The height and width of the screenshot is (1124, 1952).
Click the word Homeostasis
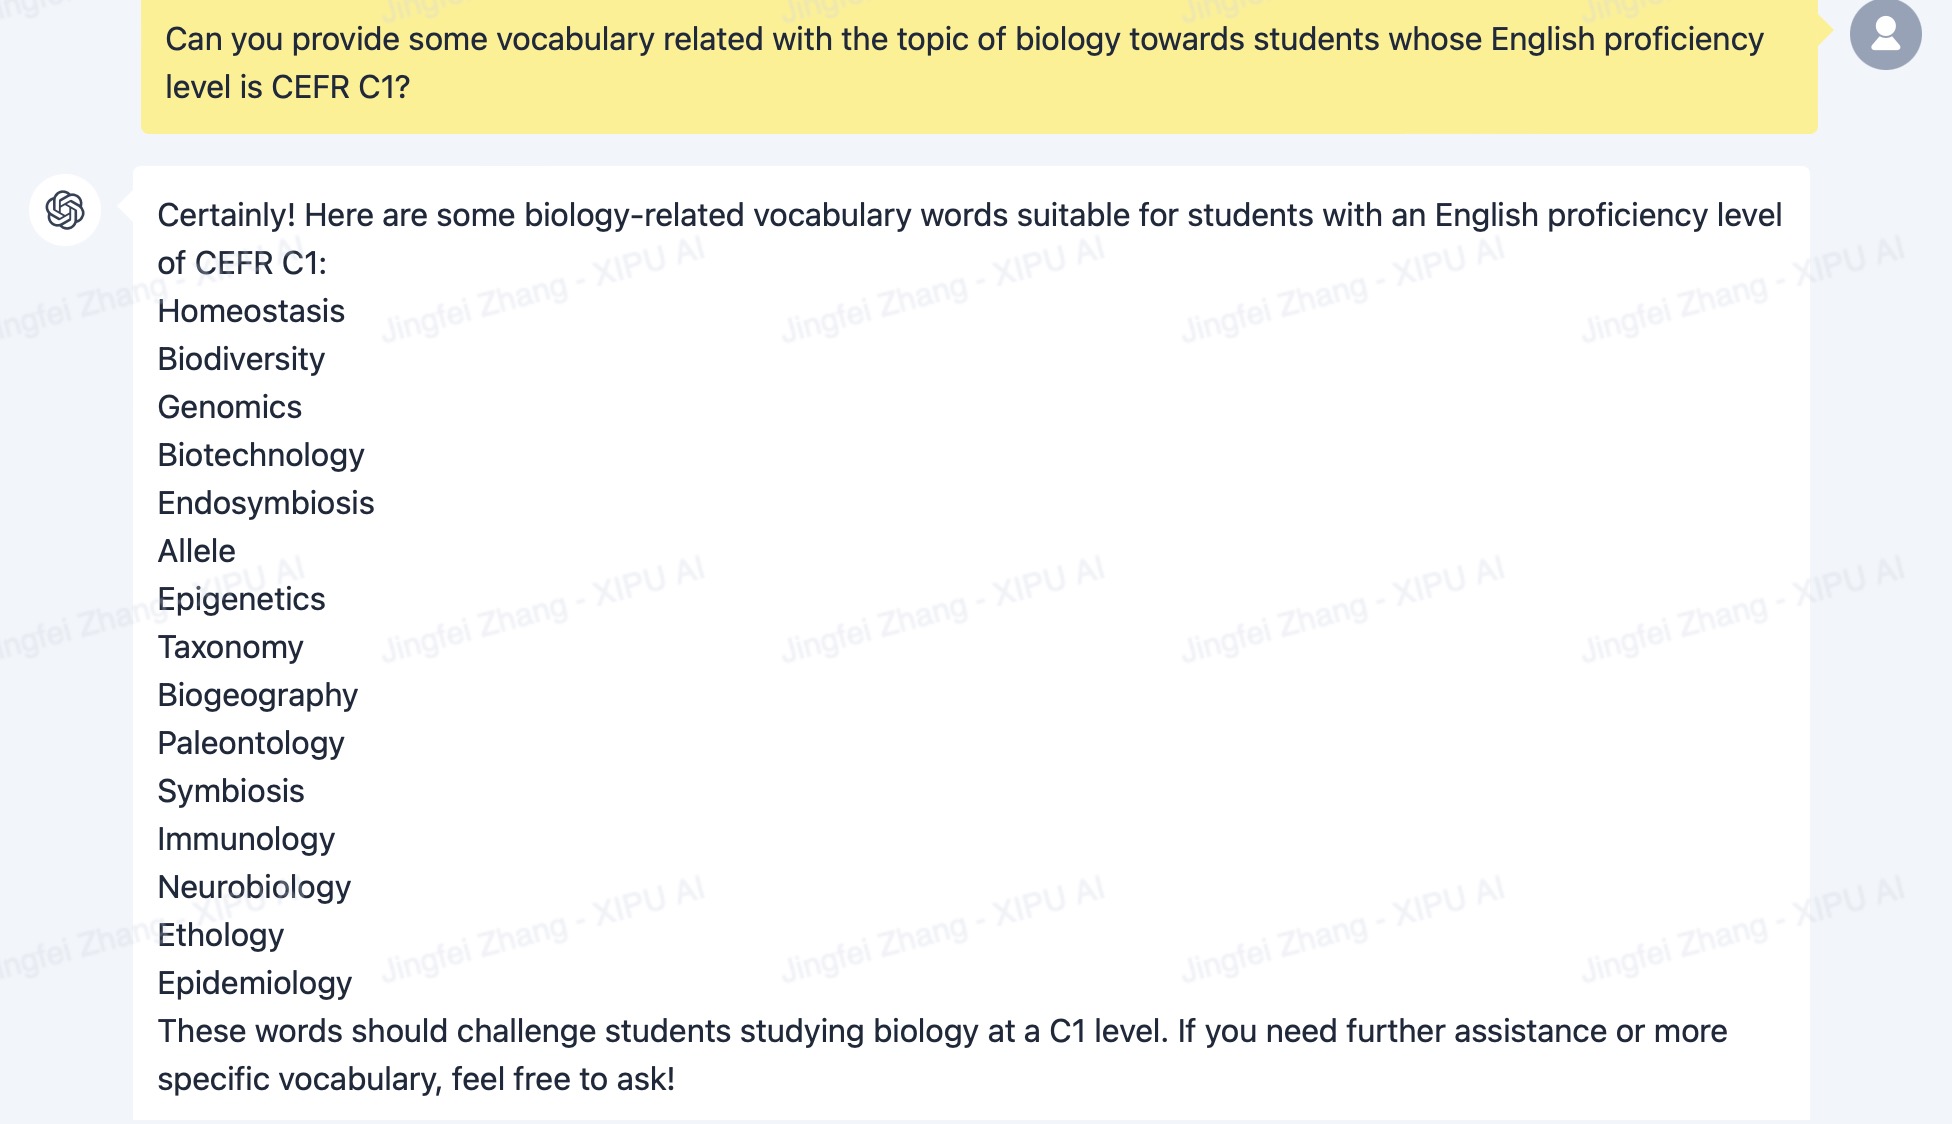pyautogui.click(x=251, y=311)
